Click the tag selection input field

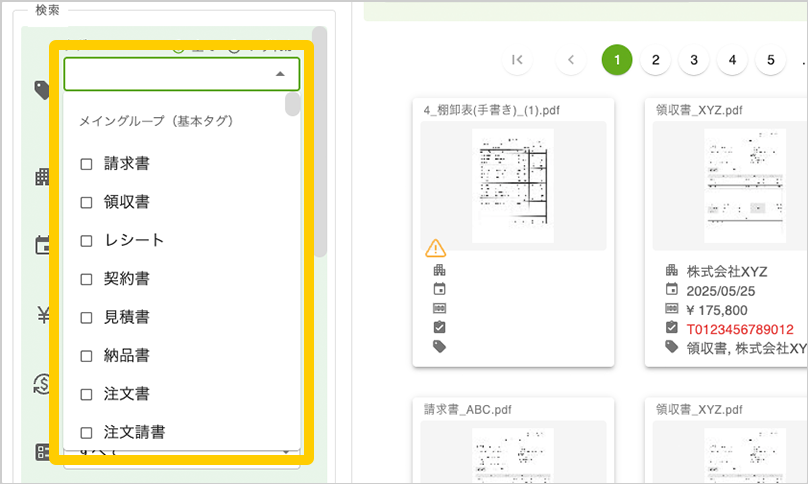pyautogui.click(x=181, y=74)
